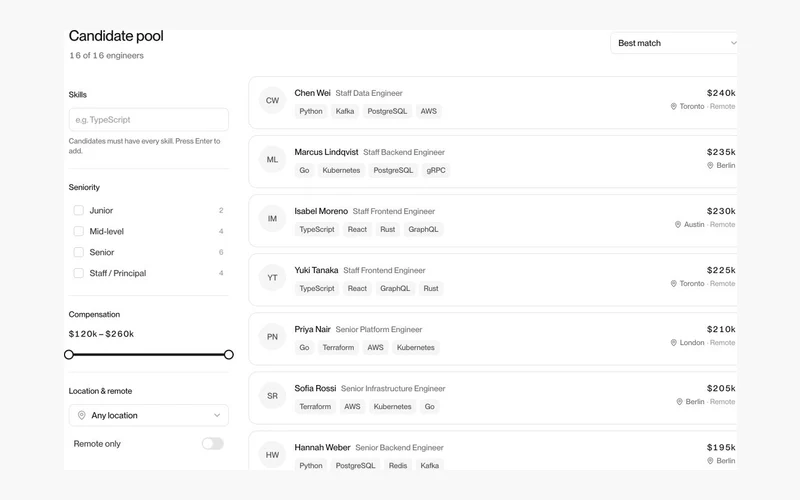Click the Kubernetes tag on Marcus Lindqvist's card

(341, 170)
